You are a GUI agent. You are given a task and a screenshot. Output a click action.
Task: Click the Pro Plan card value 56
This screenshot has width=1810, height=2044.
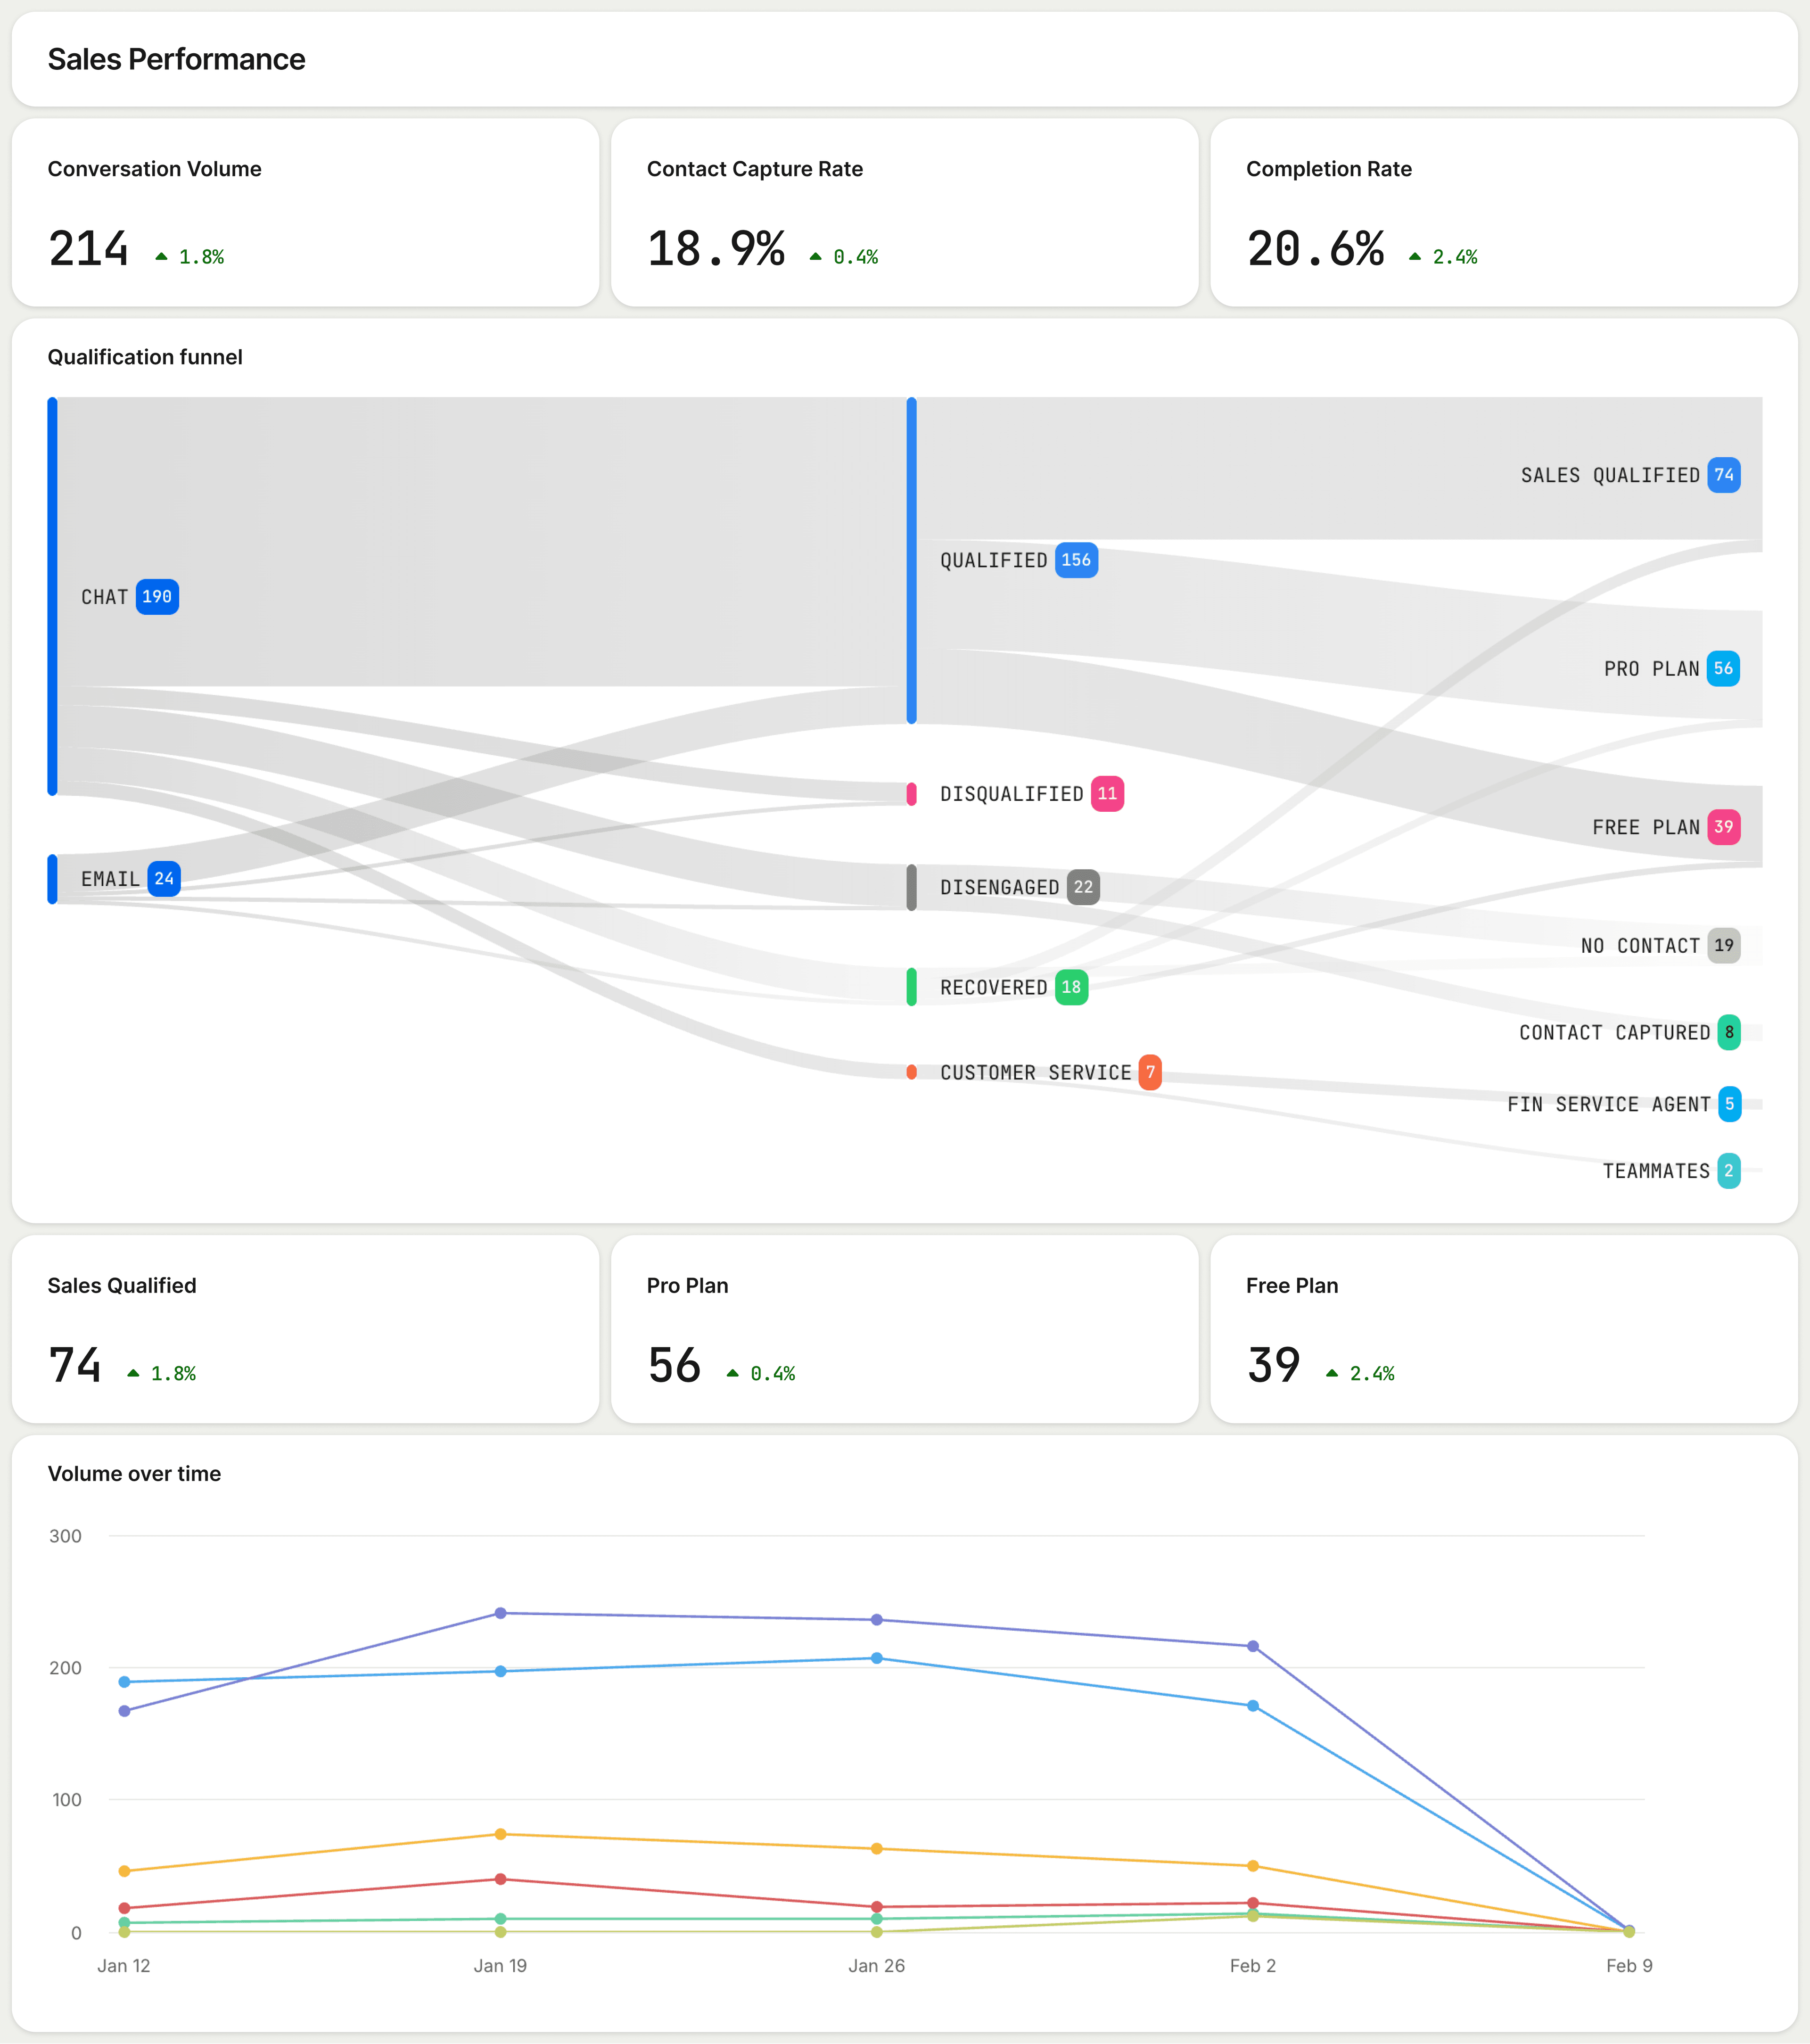pos(675,1365)
